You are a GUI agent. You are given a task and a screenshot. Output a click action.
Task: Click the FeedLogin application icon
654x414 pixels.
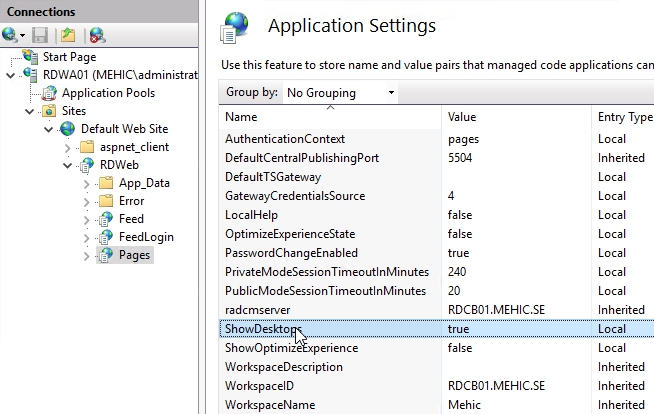(105, 237)
